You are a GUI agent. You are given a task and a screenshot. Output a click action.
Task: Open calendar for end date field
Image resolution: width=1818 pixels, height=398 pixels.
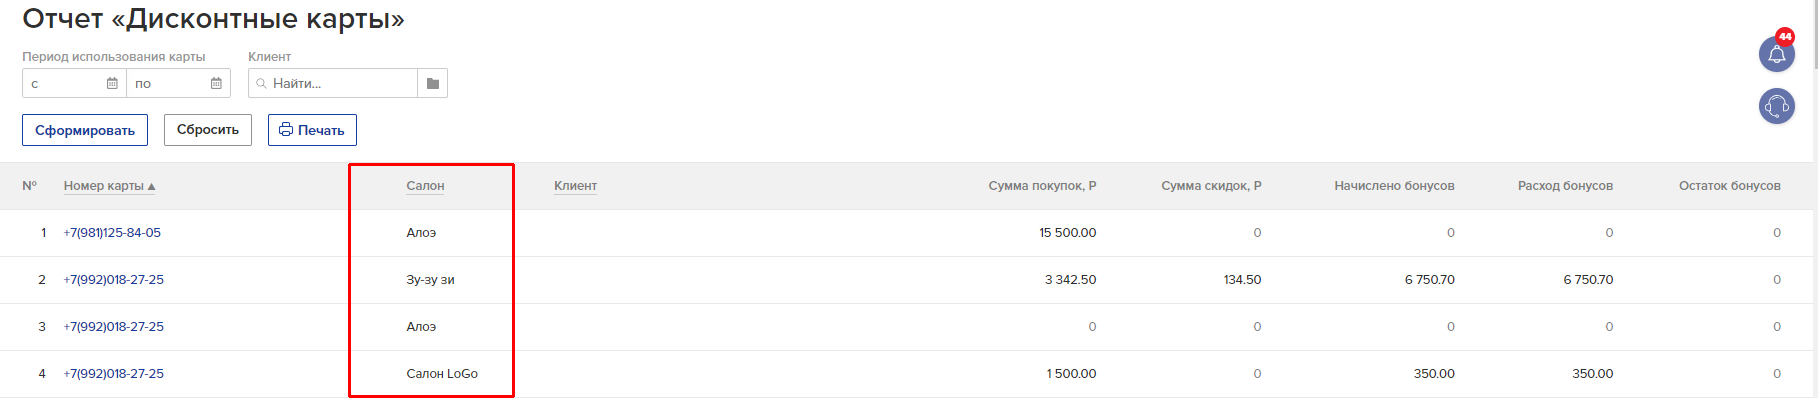(216, 83)
